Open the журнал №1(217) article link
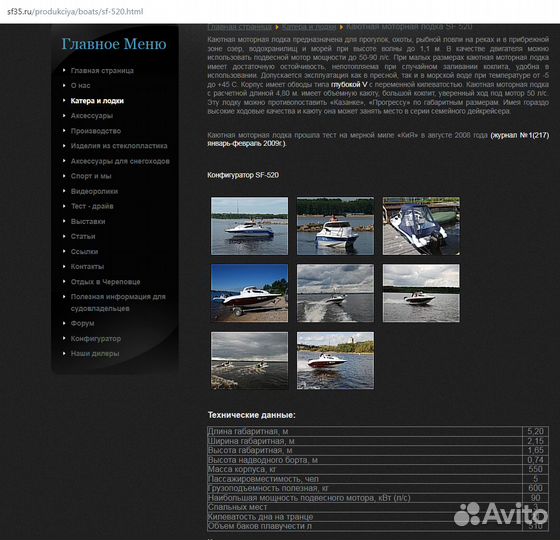Viewport: 560px width, 540px height. pyautogui.click(x=520, y=135)
